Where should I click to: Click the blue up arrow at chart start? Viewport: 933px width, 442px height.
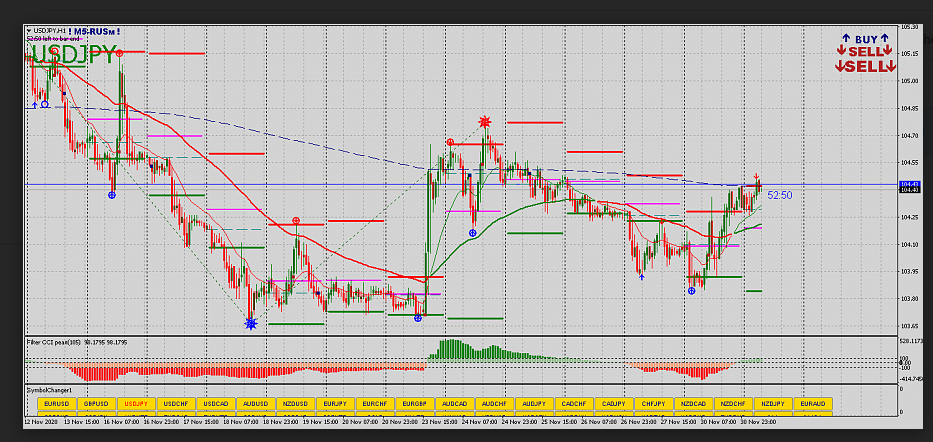pos(34,104)
